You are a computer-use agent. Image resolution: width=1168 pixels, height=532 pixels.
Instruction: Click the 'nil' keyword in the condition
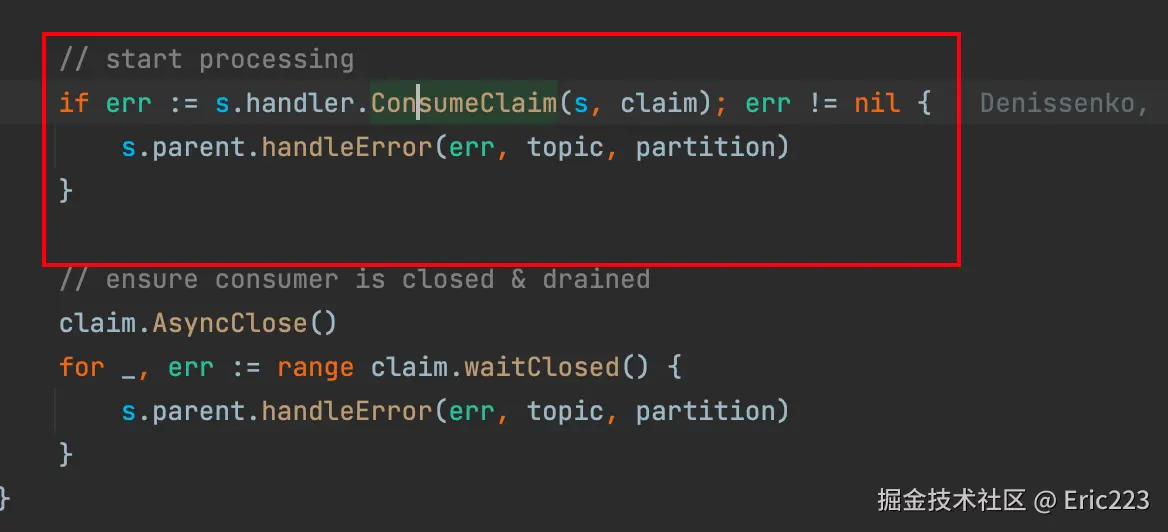(877, 103)
